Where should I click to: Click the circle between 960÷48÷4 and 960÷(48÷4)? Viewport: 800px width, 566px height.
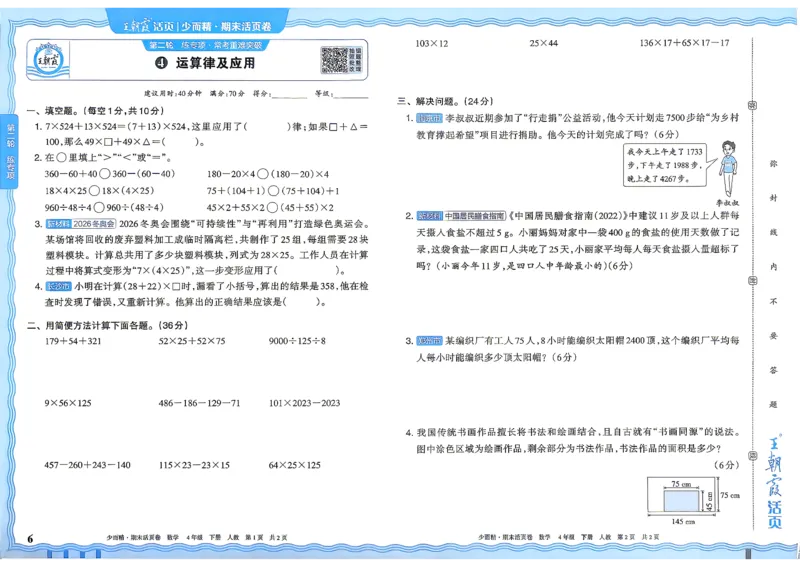[x=99, y=208]
